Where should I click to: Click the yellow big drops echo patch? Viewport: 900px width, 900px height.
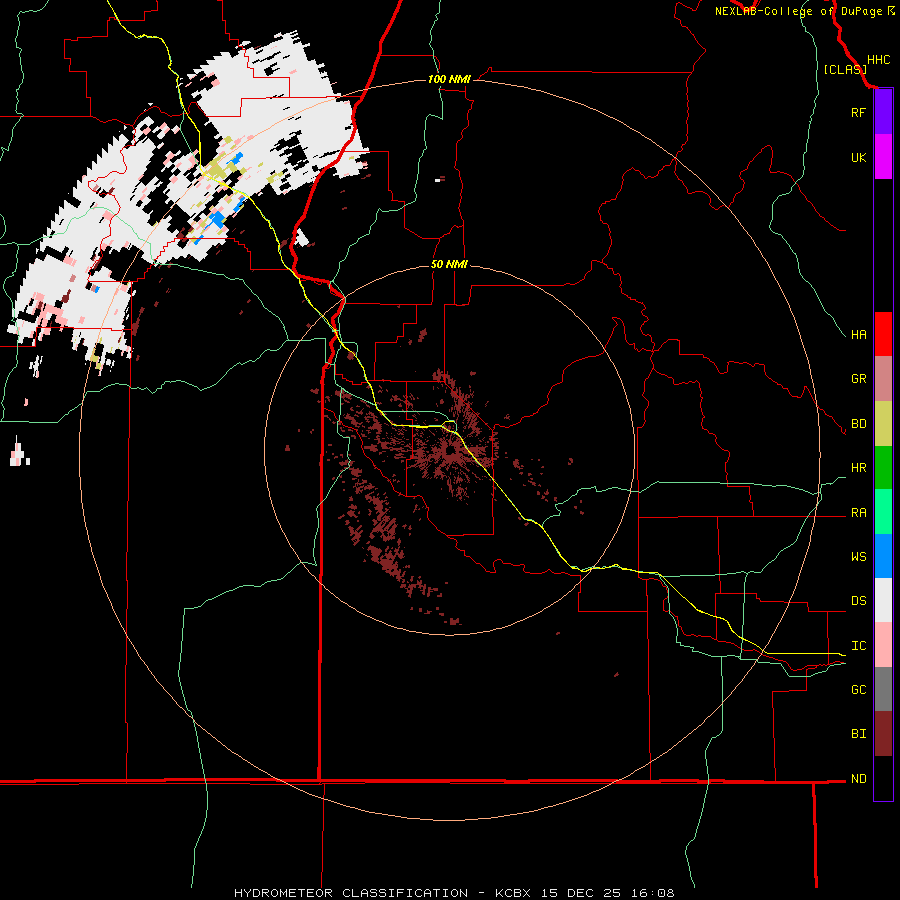pos(216,170)
